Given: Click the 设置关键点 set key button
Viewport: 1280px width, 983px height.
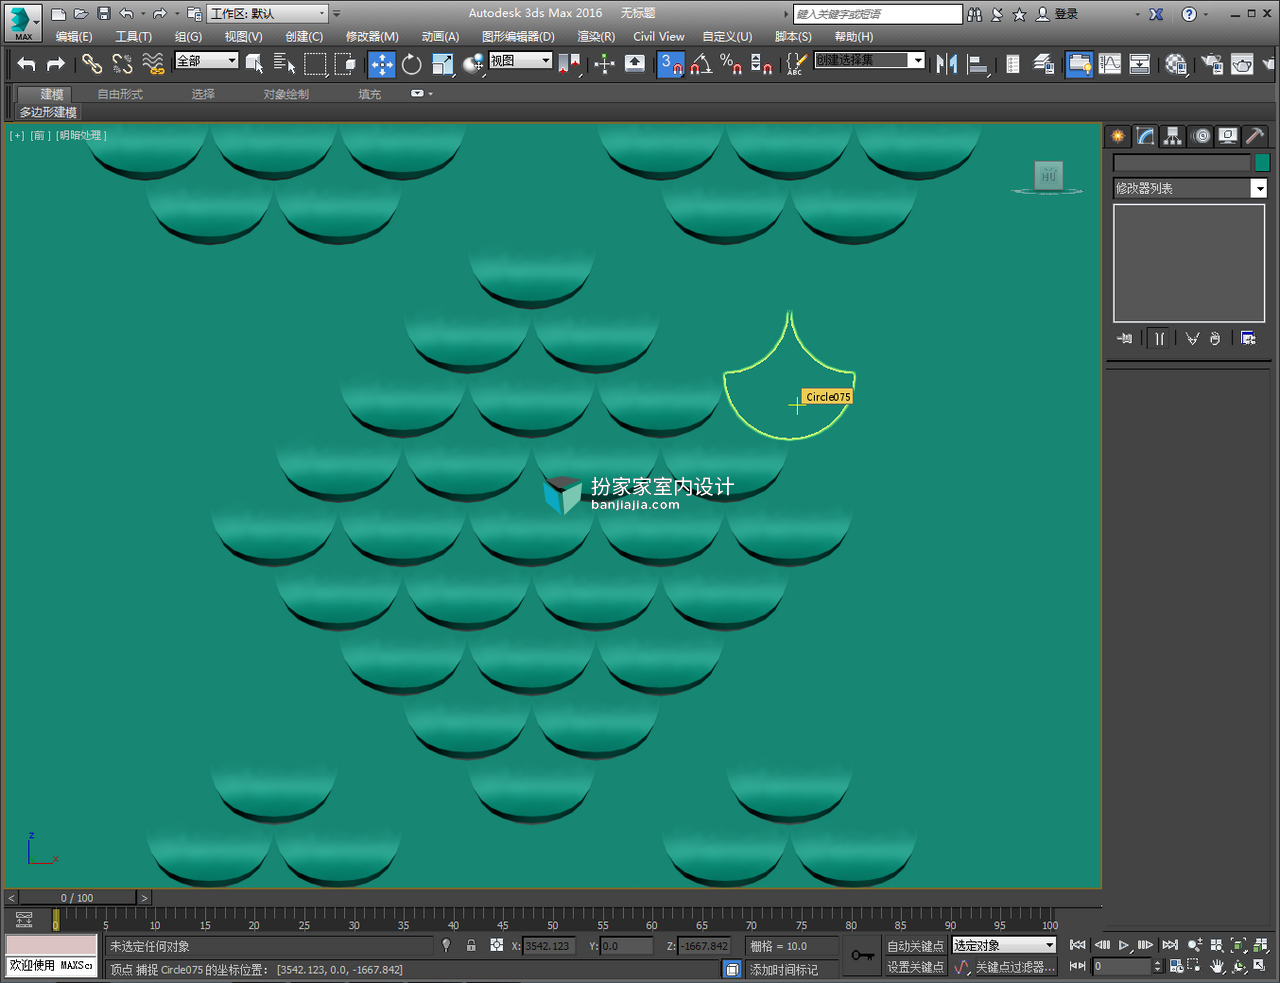Looking at the screenshot, I should 915,967.
